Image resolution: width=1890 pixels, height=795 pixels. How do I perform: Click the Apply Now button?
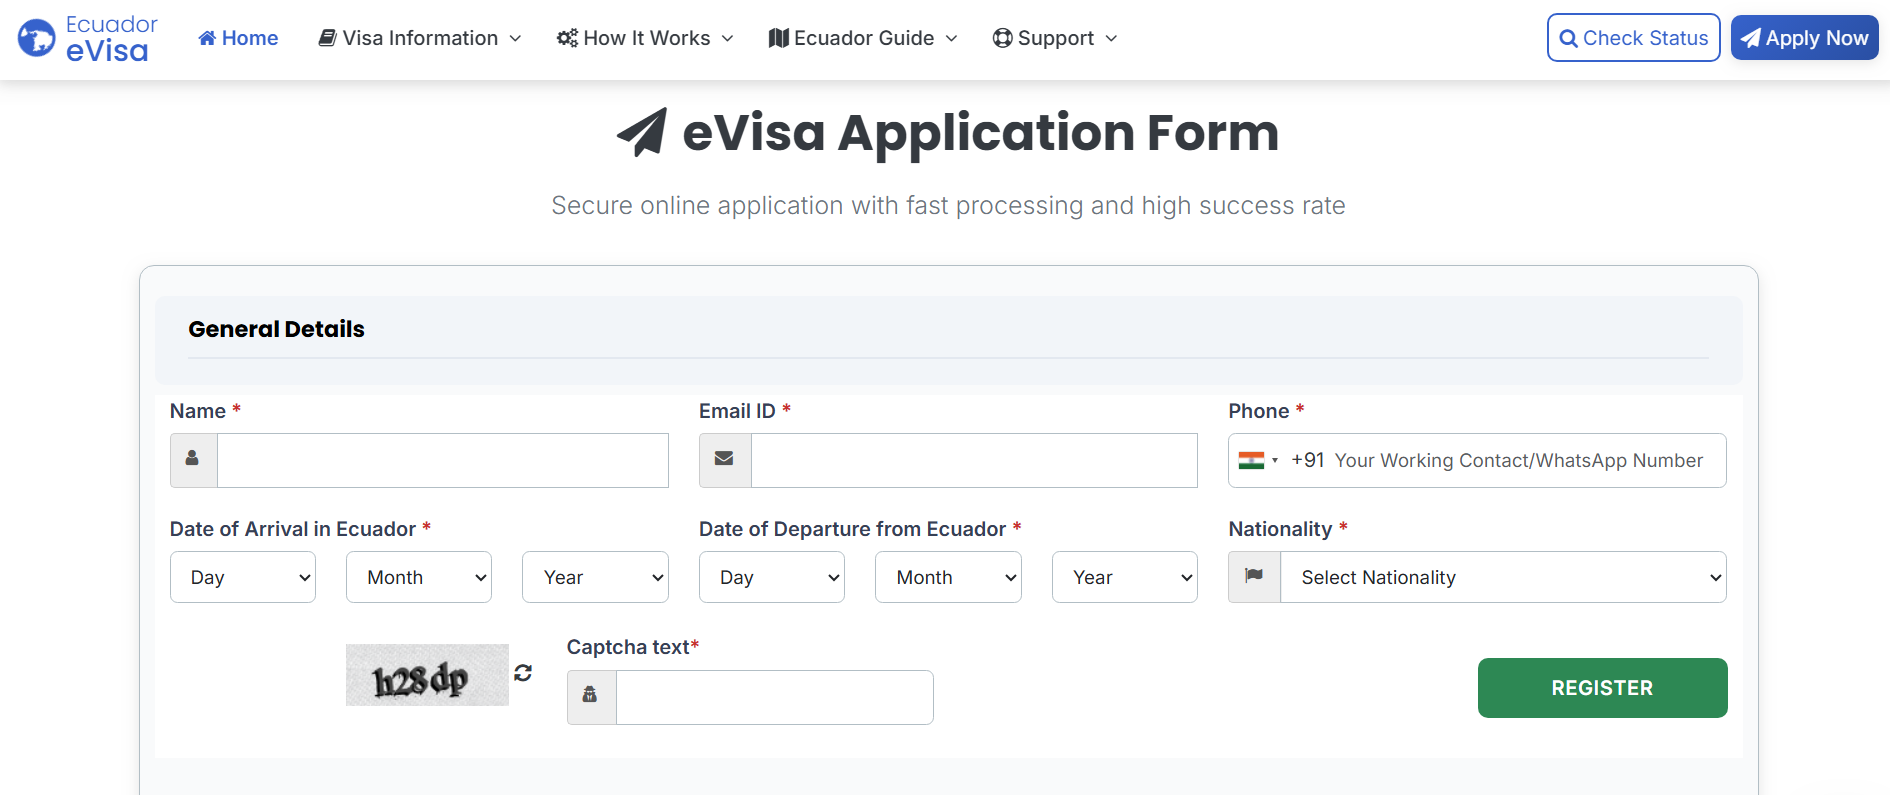point(1804,38)
